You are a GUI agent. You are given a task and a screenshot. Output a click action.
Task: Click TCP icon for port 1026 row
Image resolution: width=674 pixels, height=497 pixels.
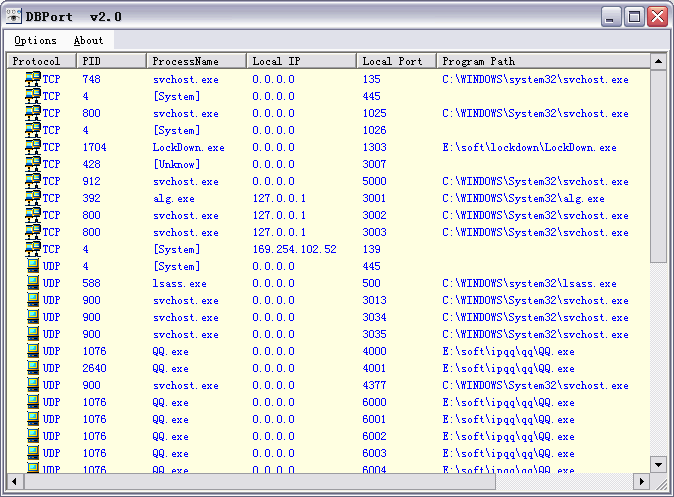tap(33, 130)
